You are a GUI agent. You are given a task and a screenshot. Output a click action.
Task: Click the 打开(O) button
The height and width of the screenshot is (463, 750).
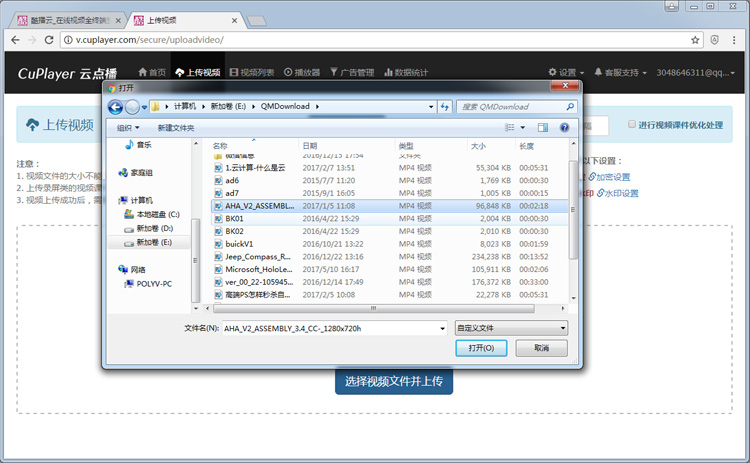pyautogui.click(x=481, y=348)
